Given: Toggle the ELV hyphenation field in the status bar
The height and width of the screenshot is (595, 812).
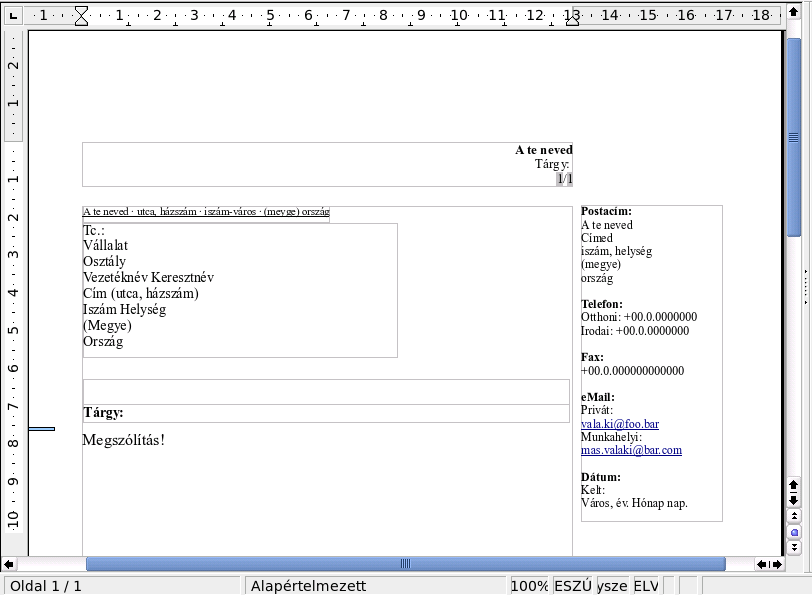Looking at the screenshot, I should [646, 586].
